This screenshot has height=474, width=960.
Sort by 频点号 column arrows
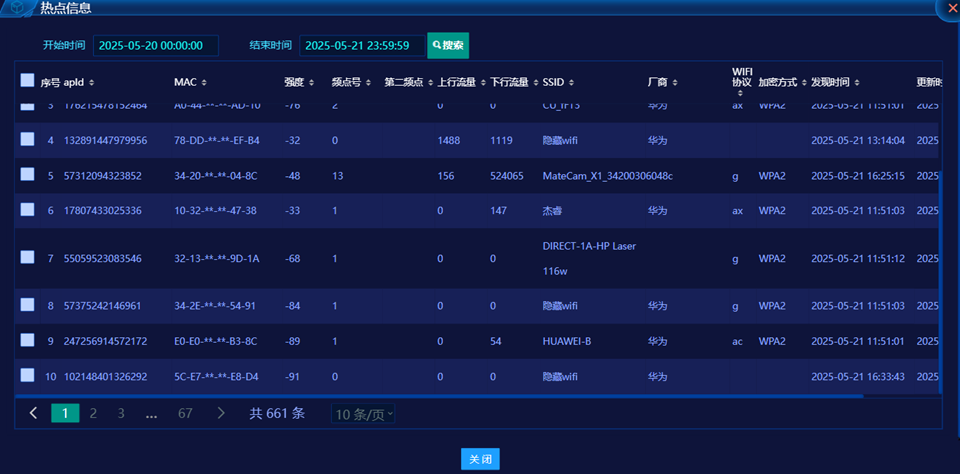click(x=369, y=83)
